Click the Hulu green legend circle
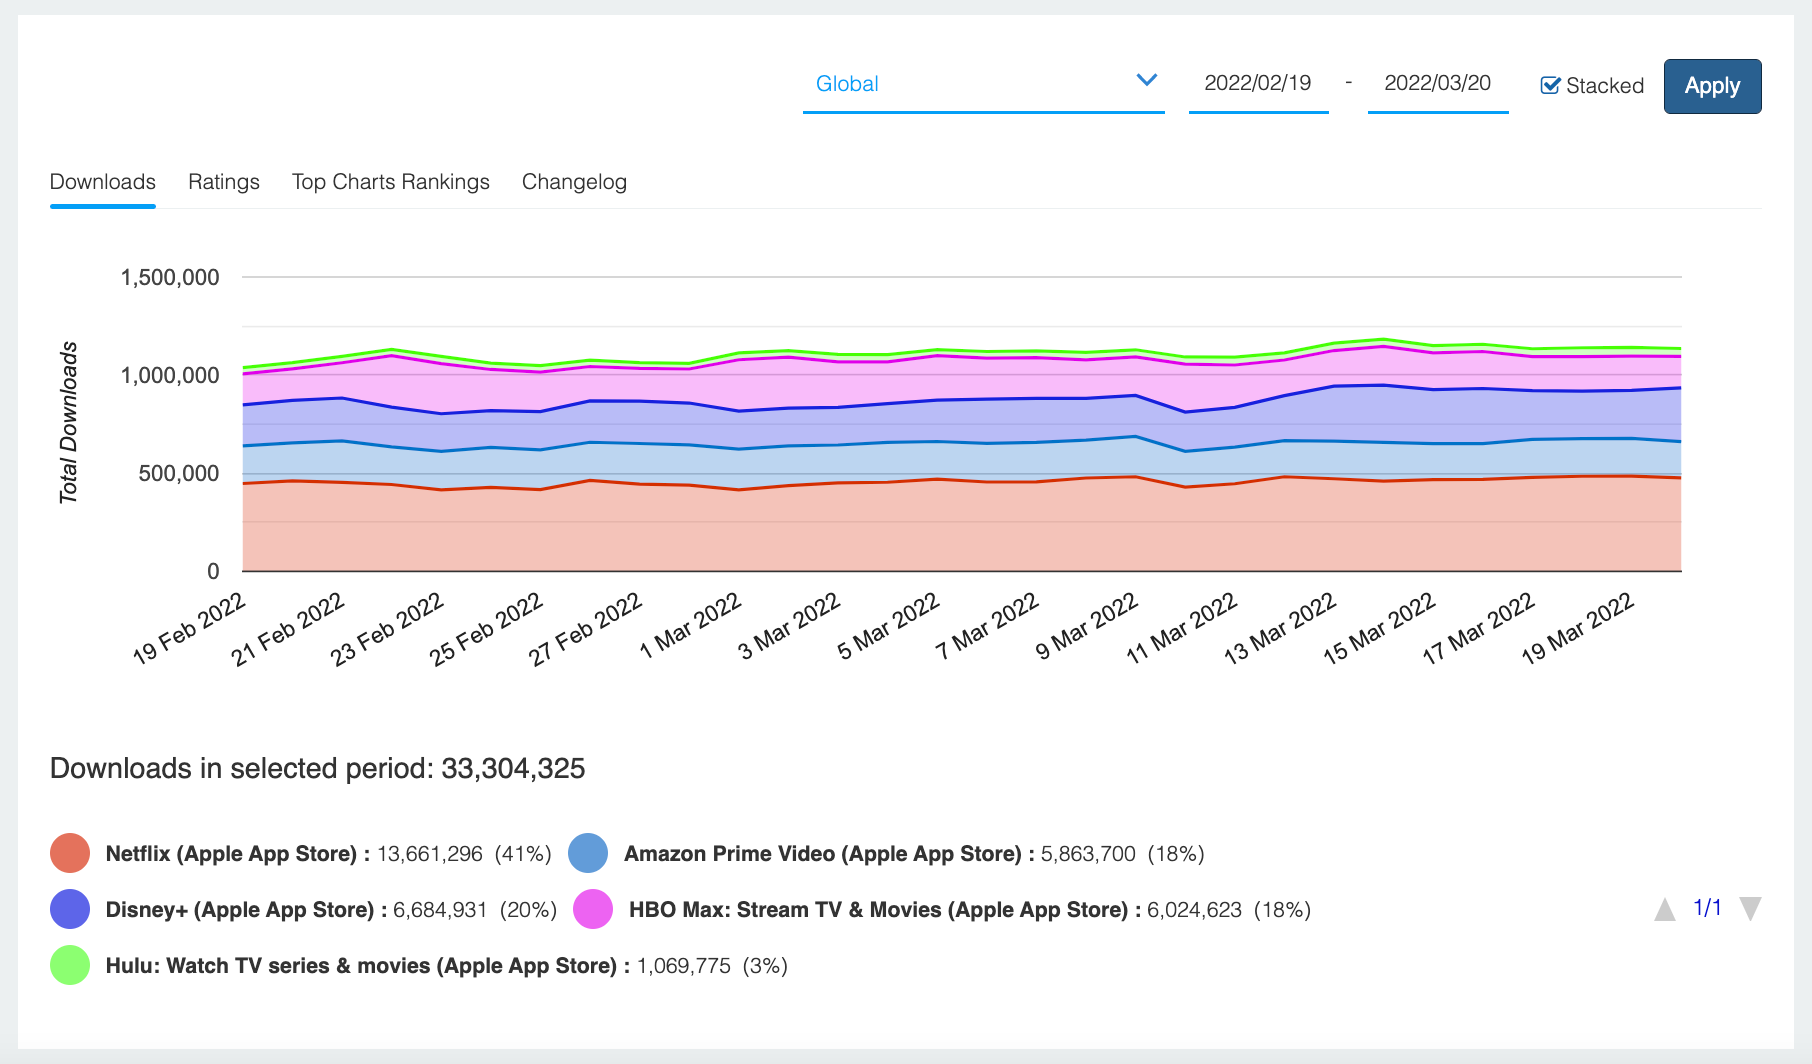The image size is (1812, 1064). 70,965
